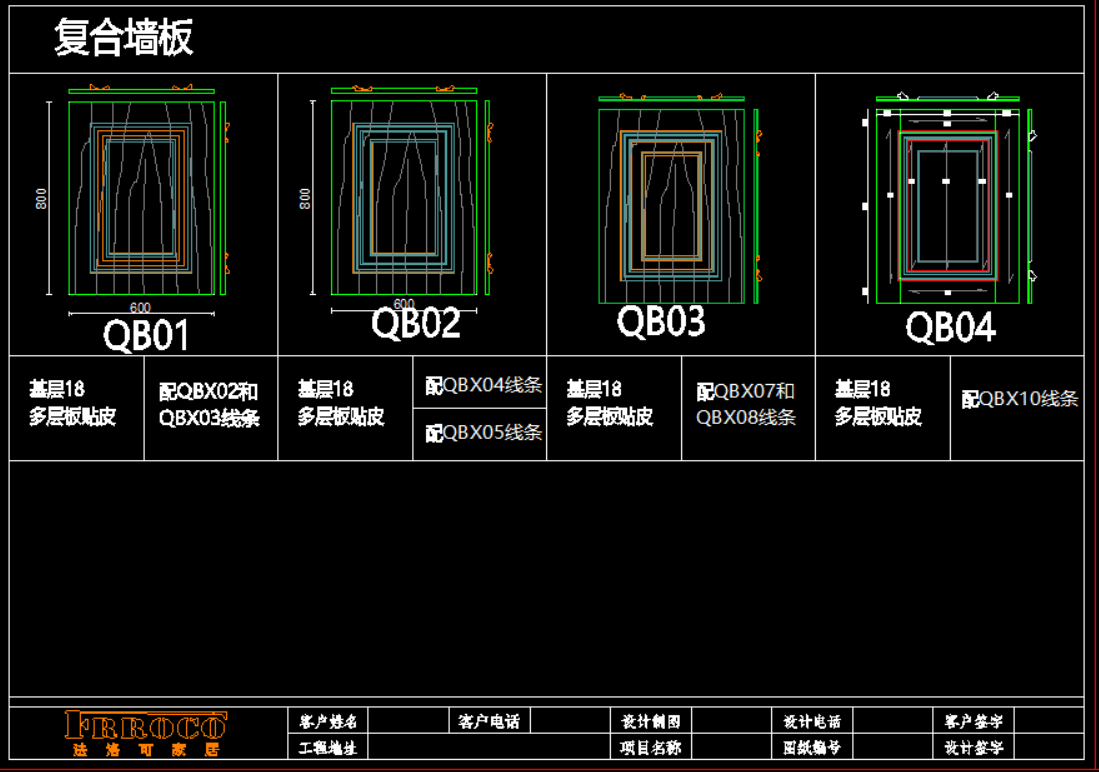Select the QB01 wall panel drawing
The width and height of the screenshot is (1099, 772).
[141, 198]
